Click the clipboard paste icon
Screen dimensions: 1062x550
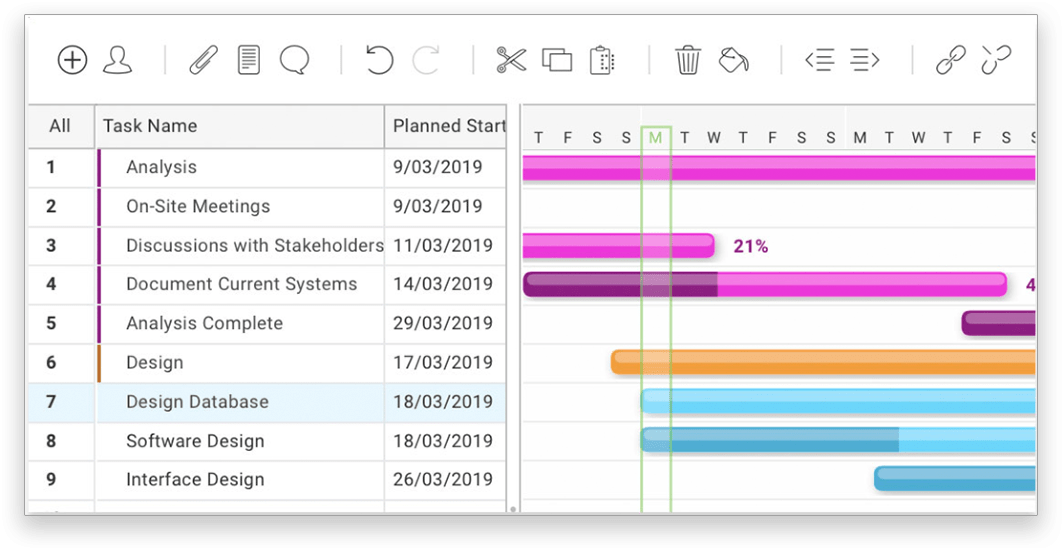tap(602, 60)
